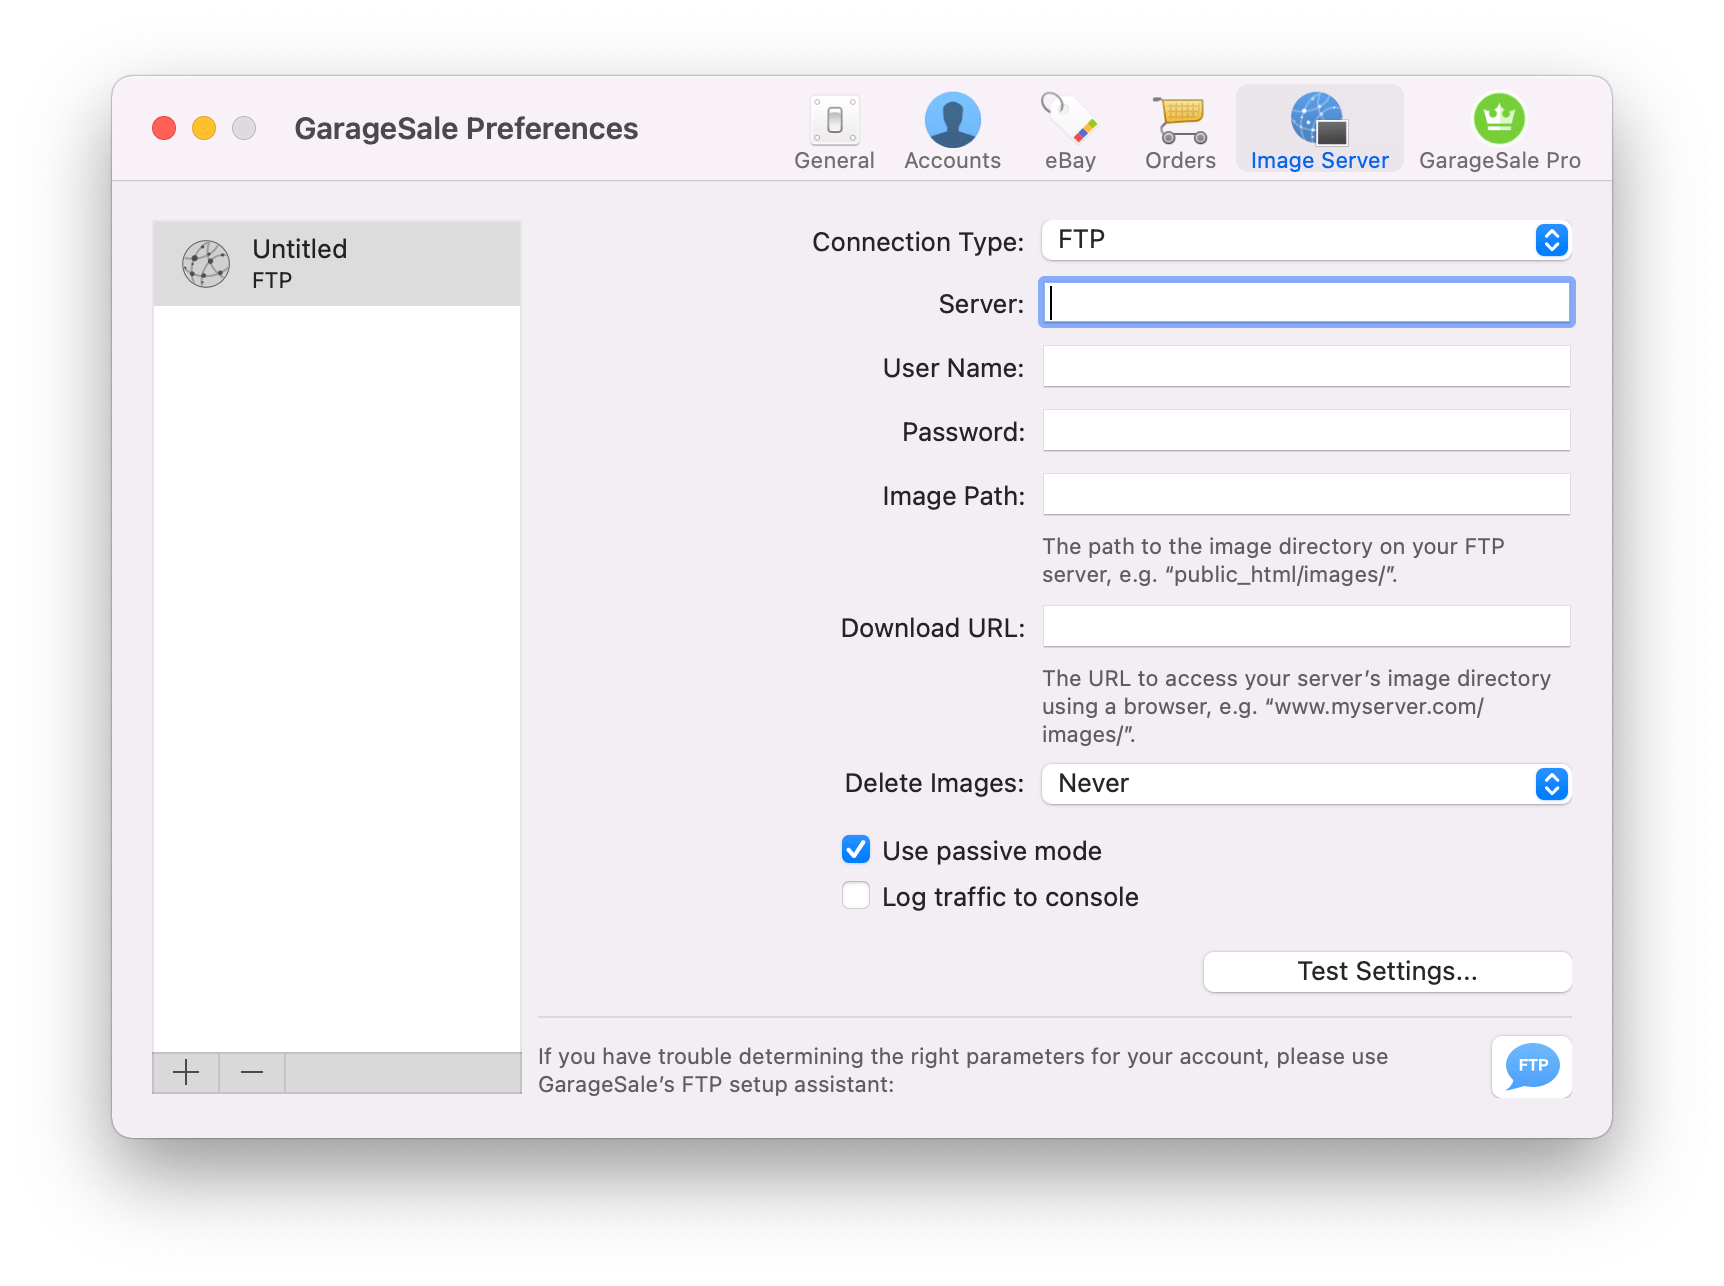Enable Log traffic to console
This screenshot has height=1286, width=1724.
click(856, 896)
